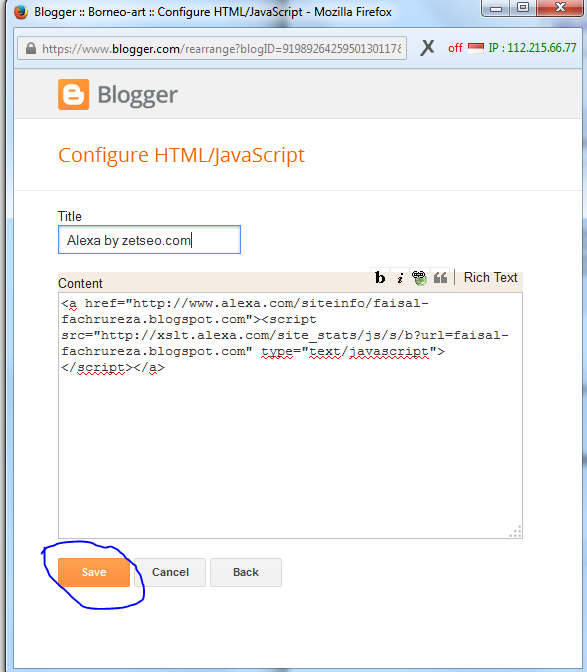Image resolution: width=587 pixels, height=672 pixels.
Task: Click the stop loading X icon
Action: [427, 48]
